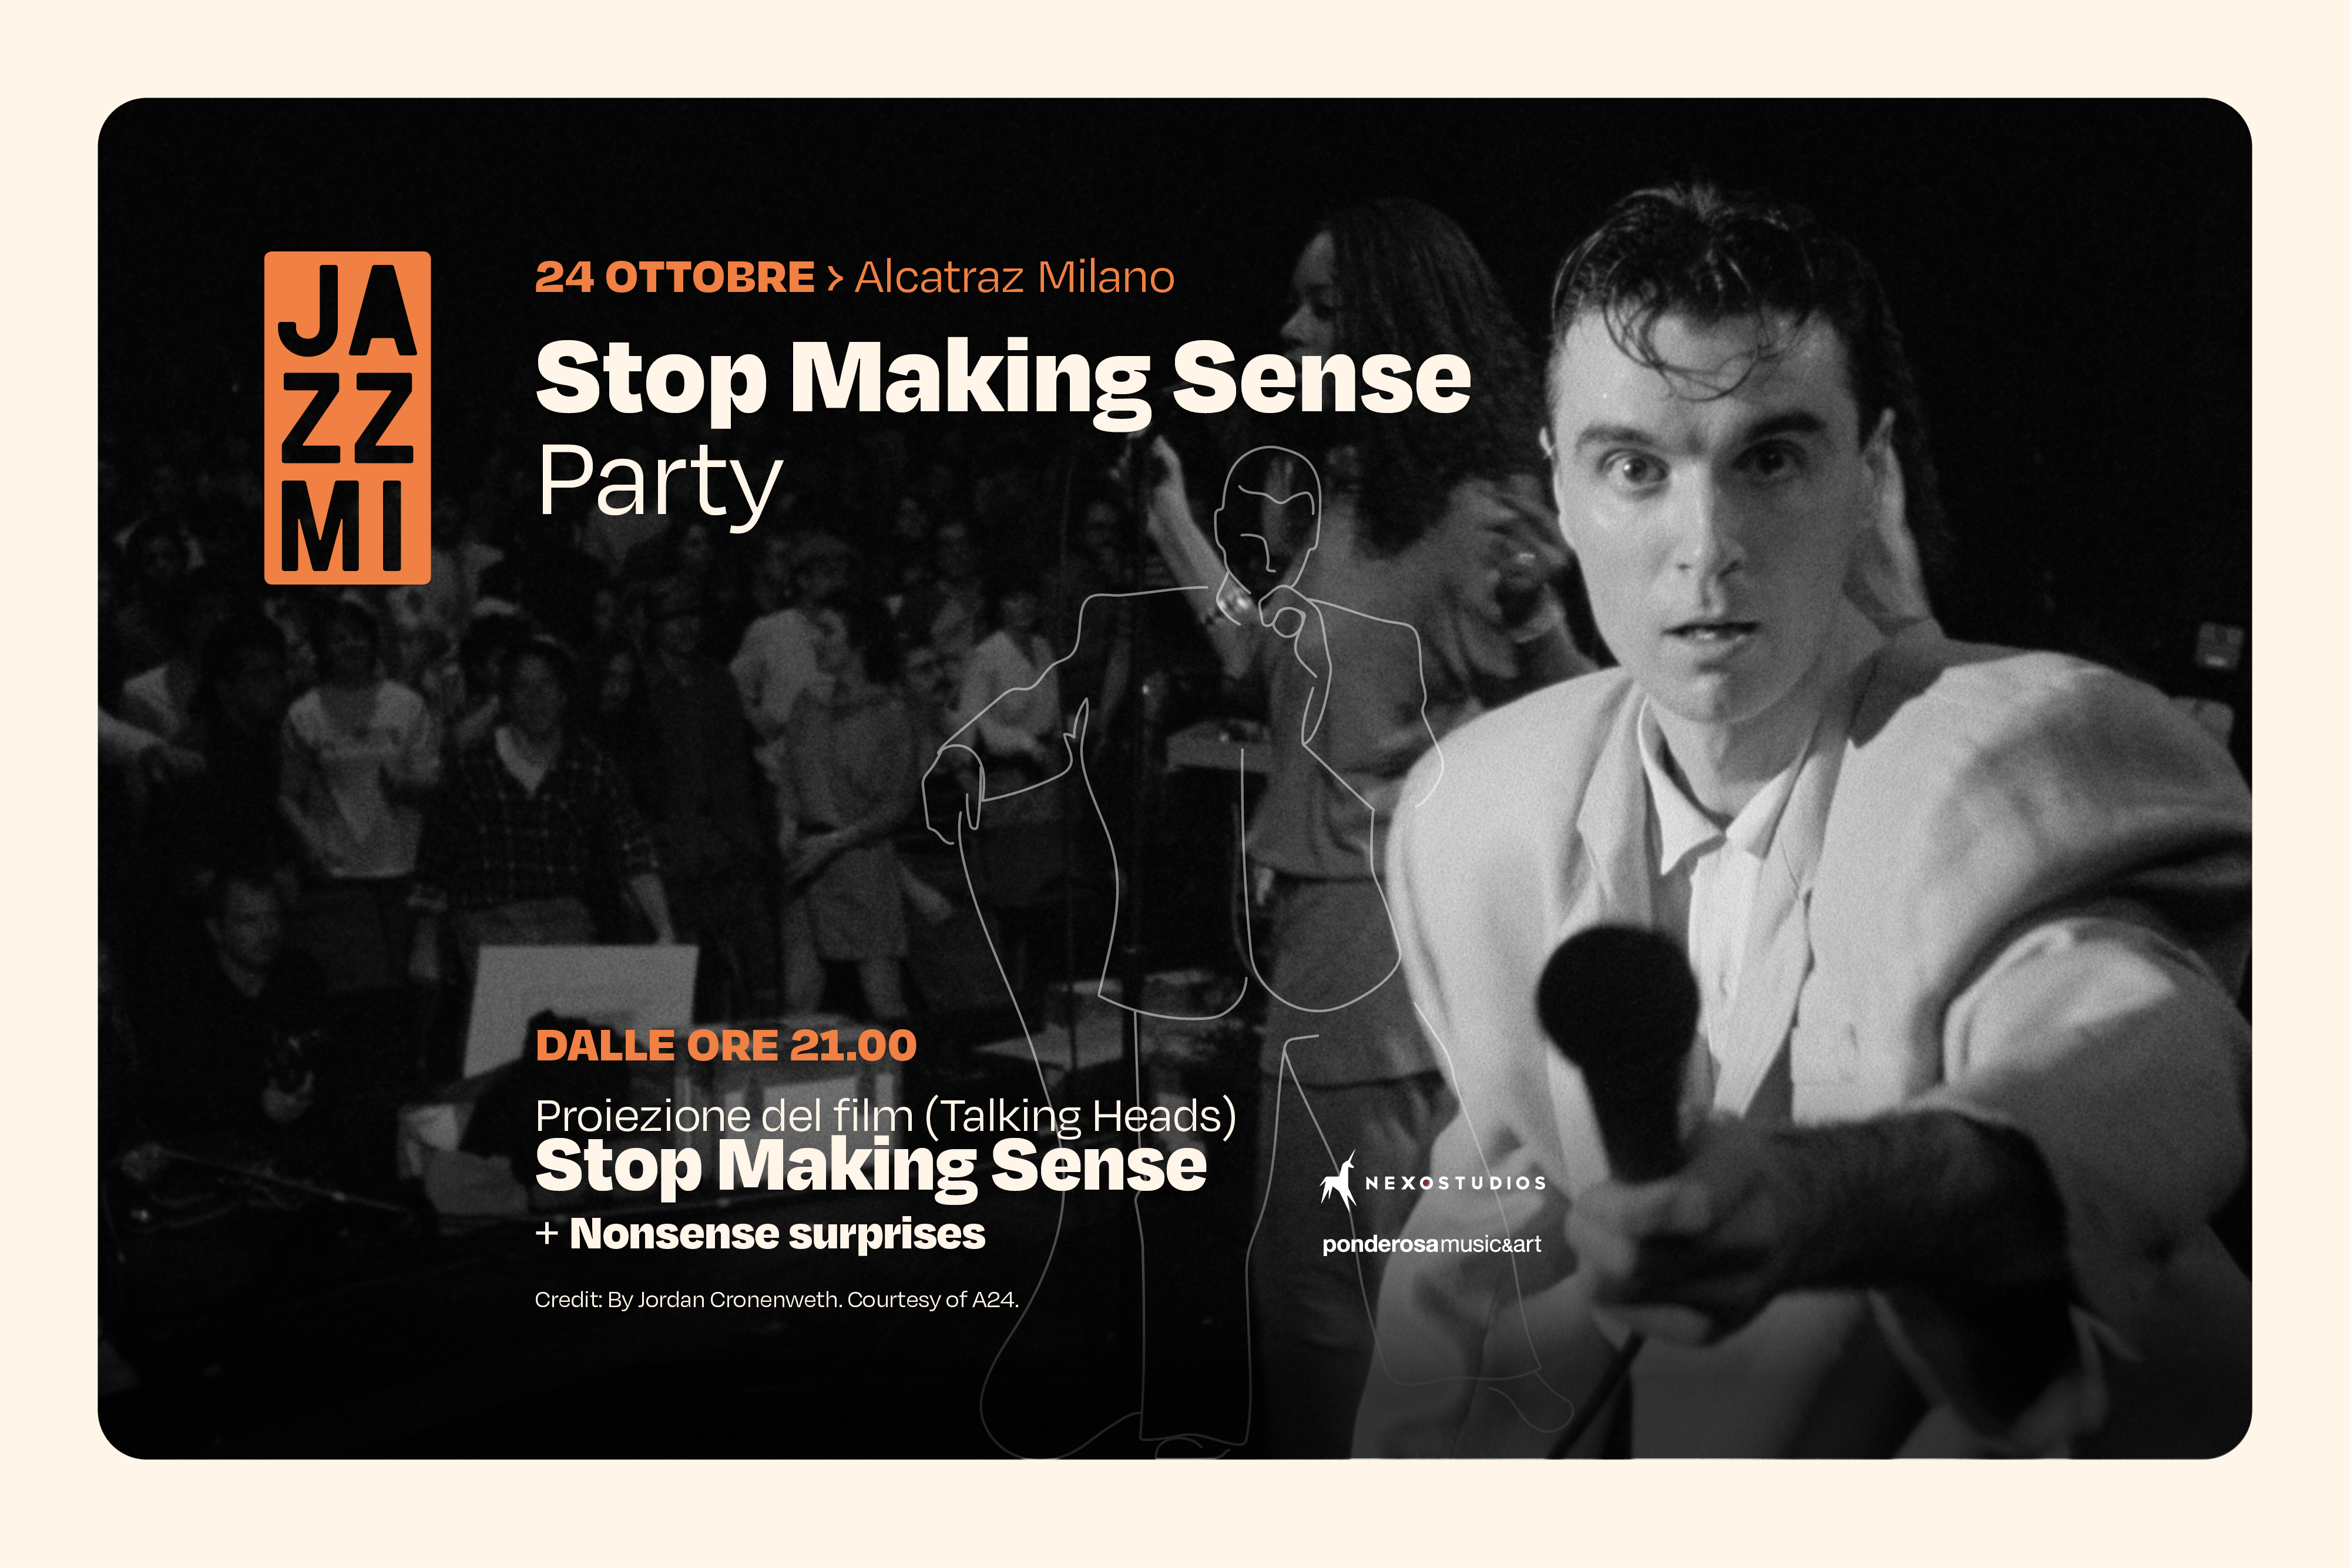Screen dimensions: 2350x1568
Task: Click the Nexo Studios unicorn icon
Action: (1337, 1181)
